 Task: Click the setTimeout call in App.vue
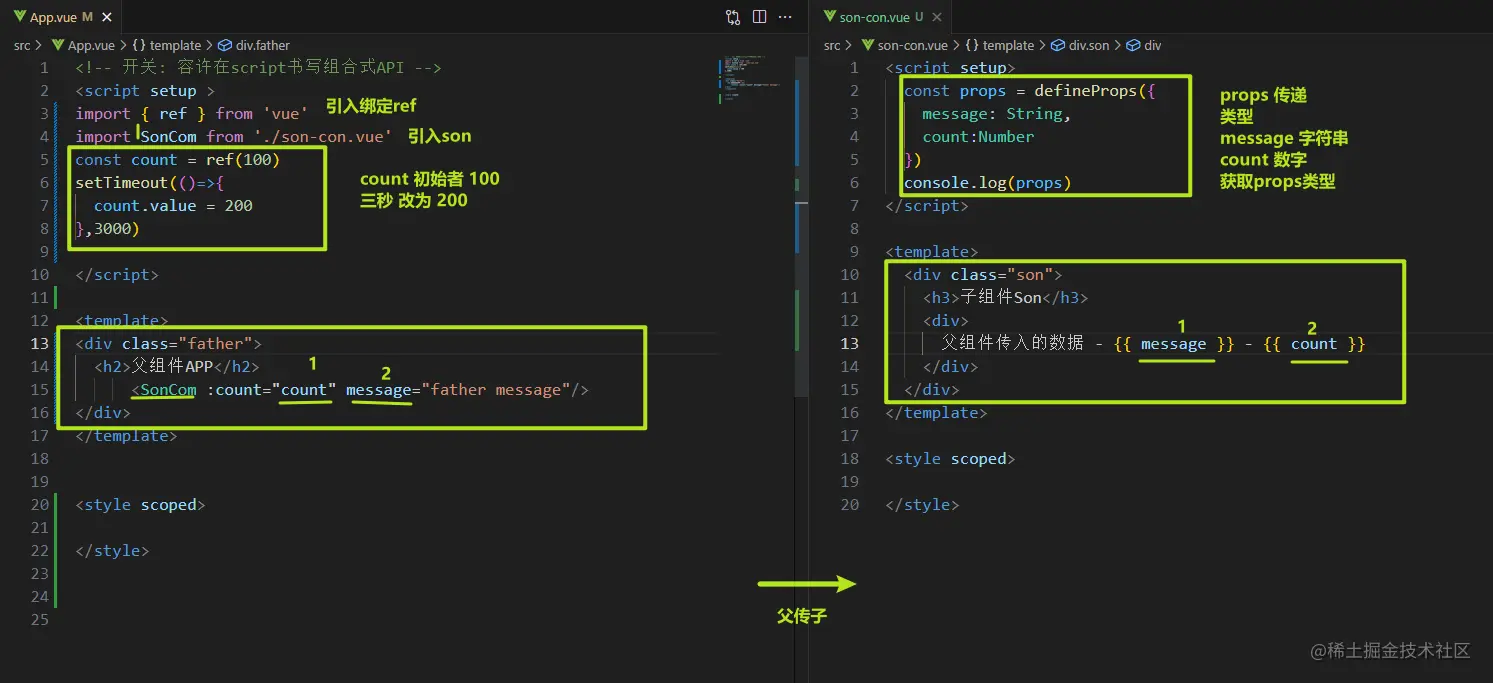(150, 182)
